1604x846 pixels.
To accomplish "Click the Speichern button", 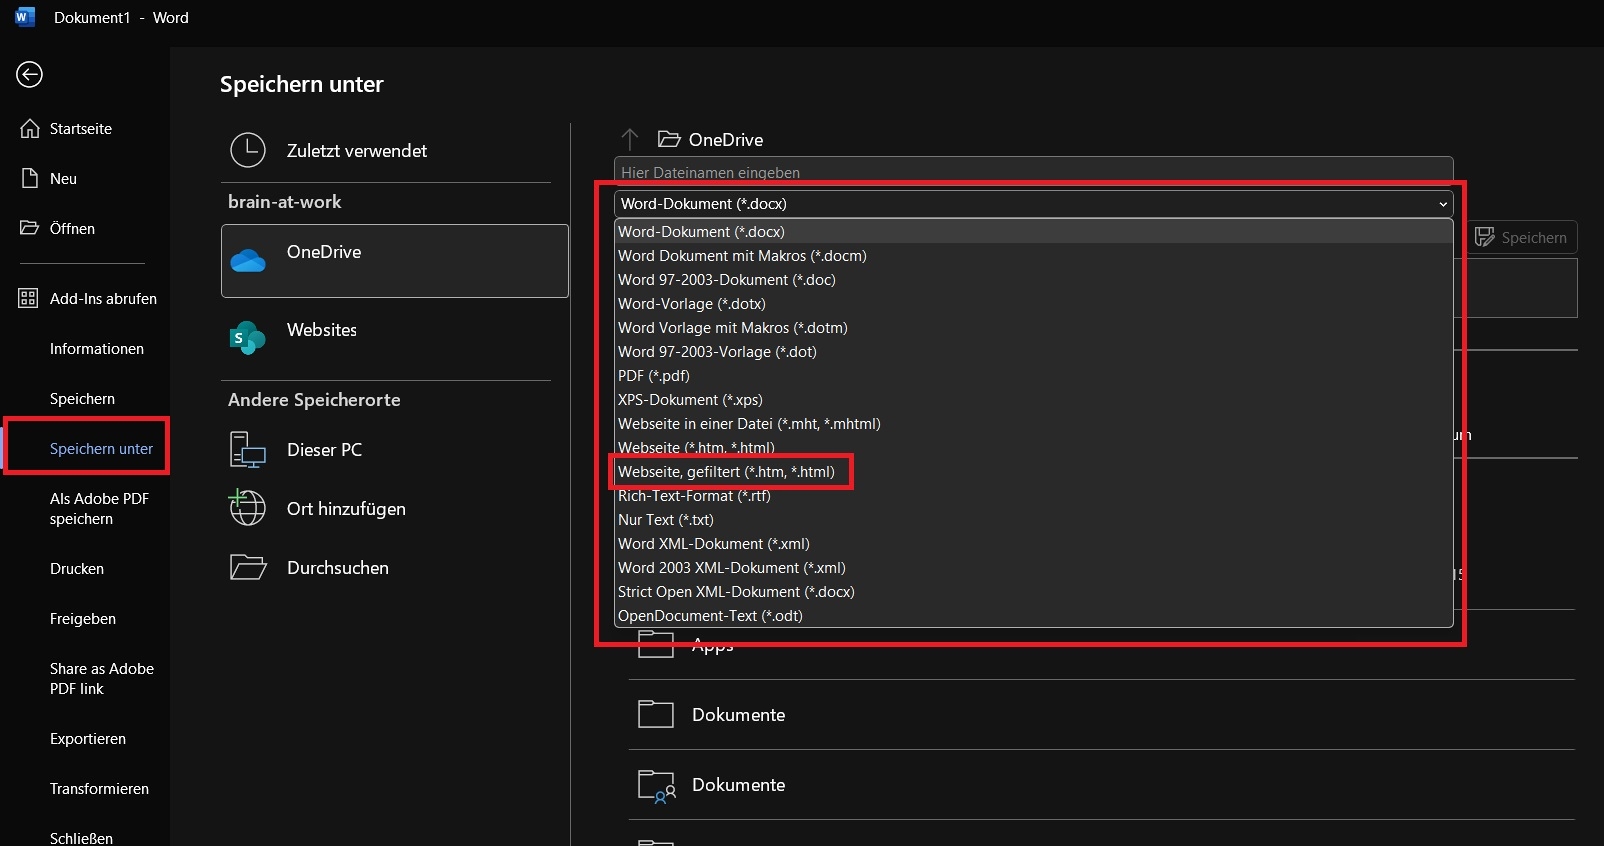I will (x=1521, y=237).
